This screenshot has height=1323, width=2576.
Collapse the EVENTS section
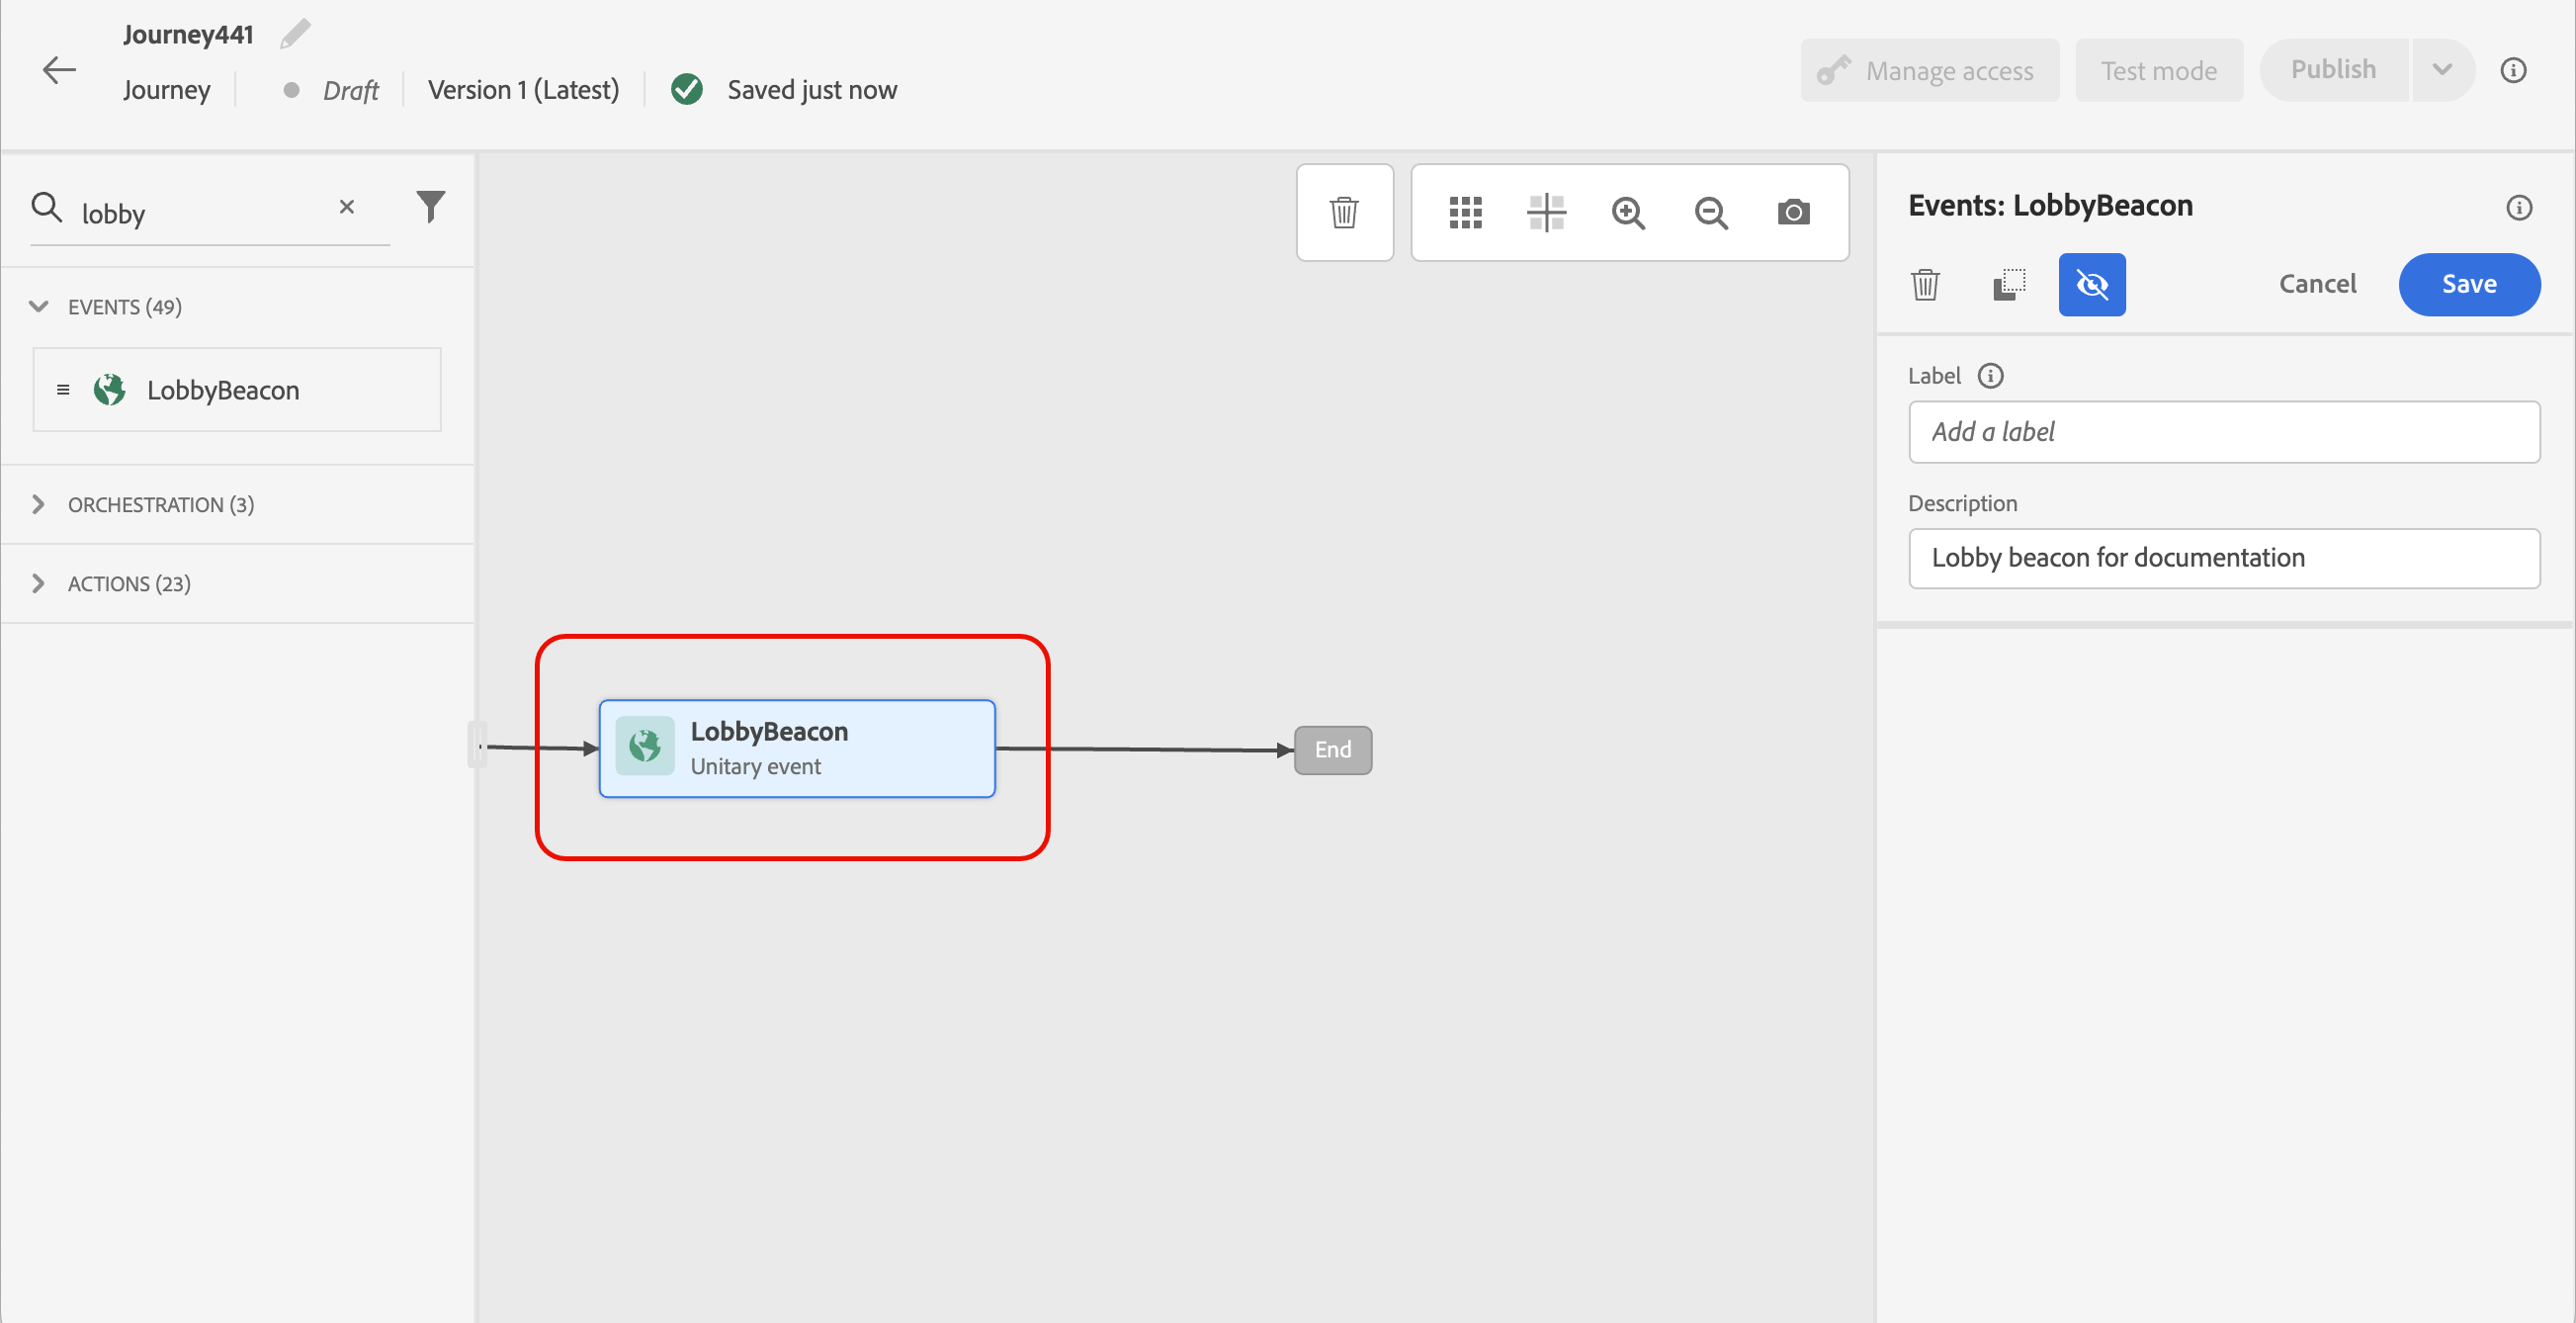(39, 307)
